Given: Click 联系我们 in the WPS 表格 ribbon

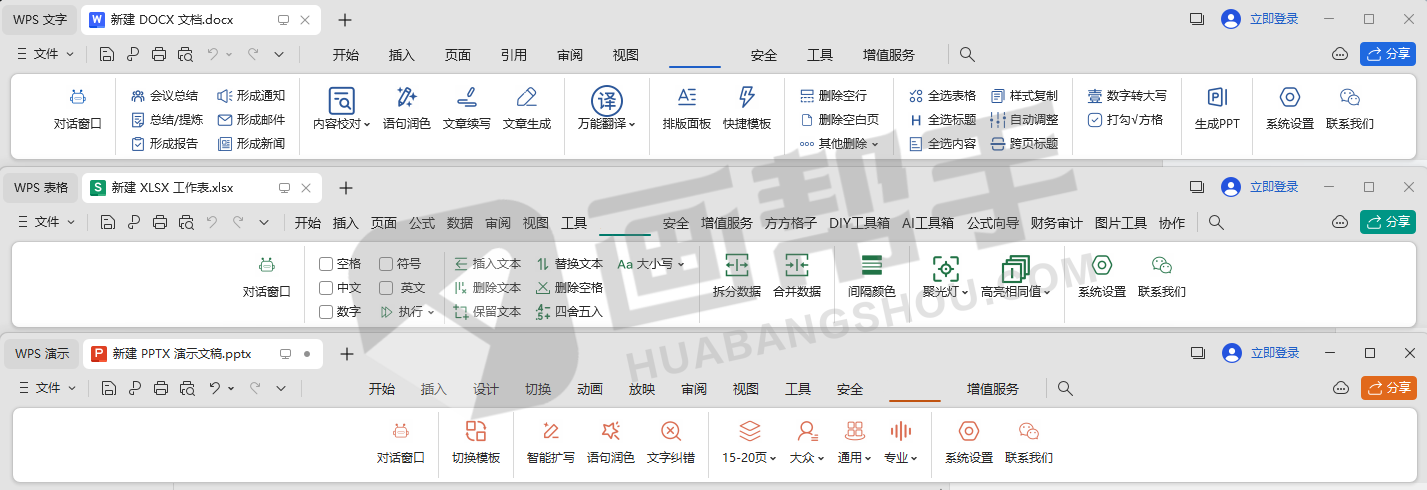Looking at the screenshot, I should coord(1162,276).
